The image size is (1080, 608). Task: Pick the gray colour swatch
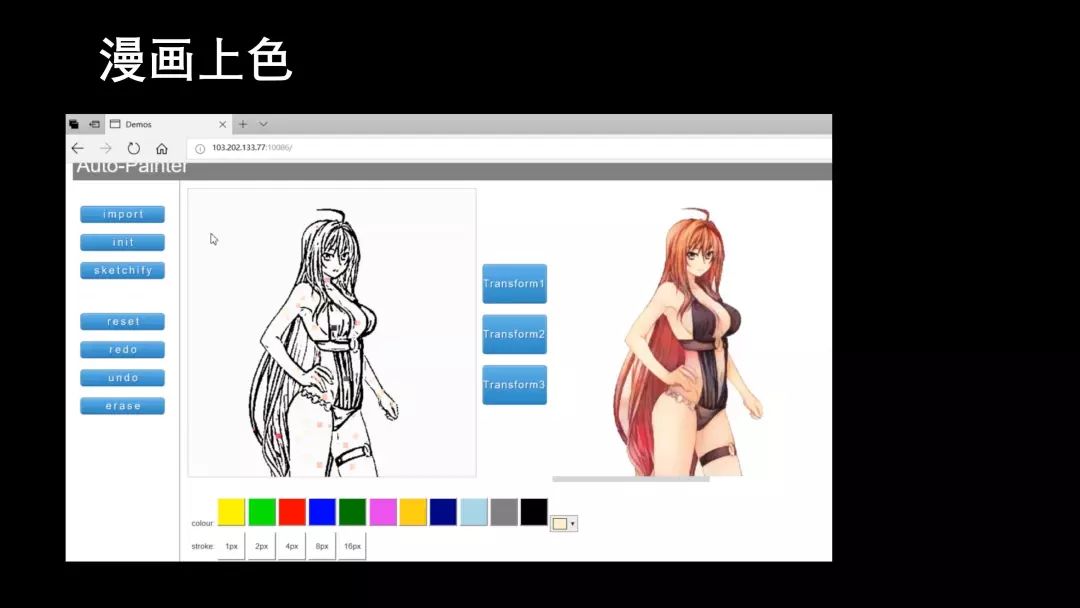[504, 512]
